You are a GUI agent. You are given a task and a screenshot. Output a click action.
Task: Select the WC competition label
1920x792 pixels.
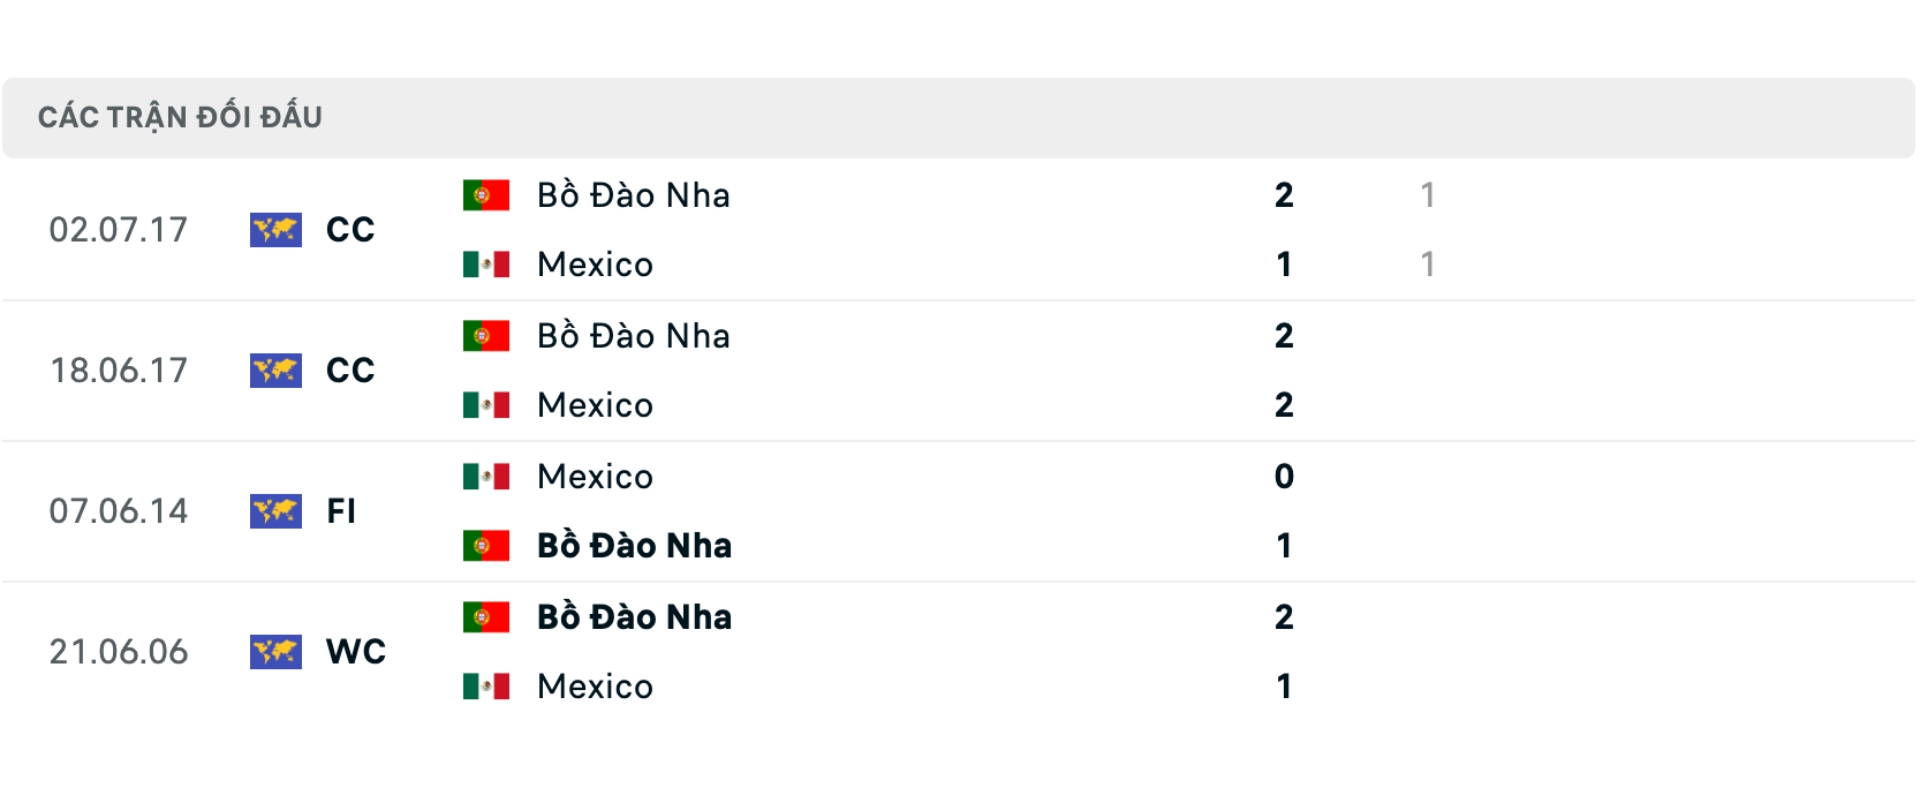point(355,652)
